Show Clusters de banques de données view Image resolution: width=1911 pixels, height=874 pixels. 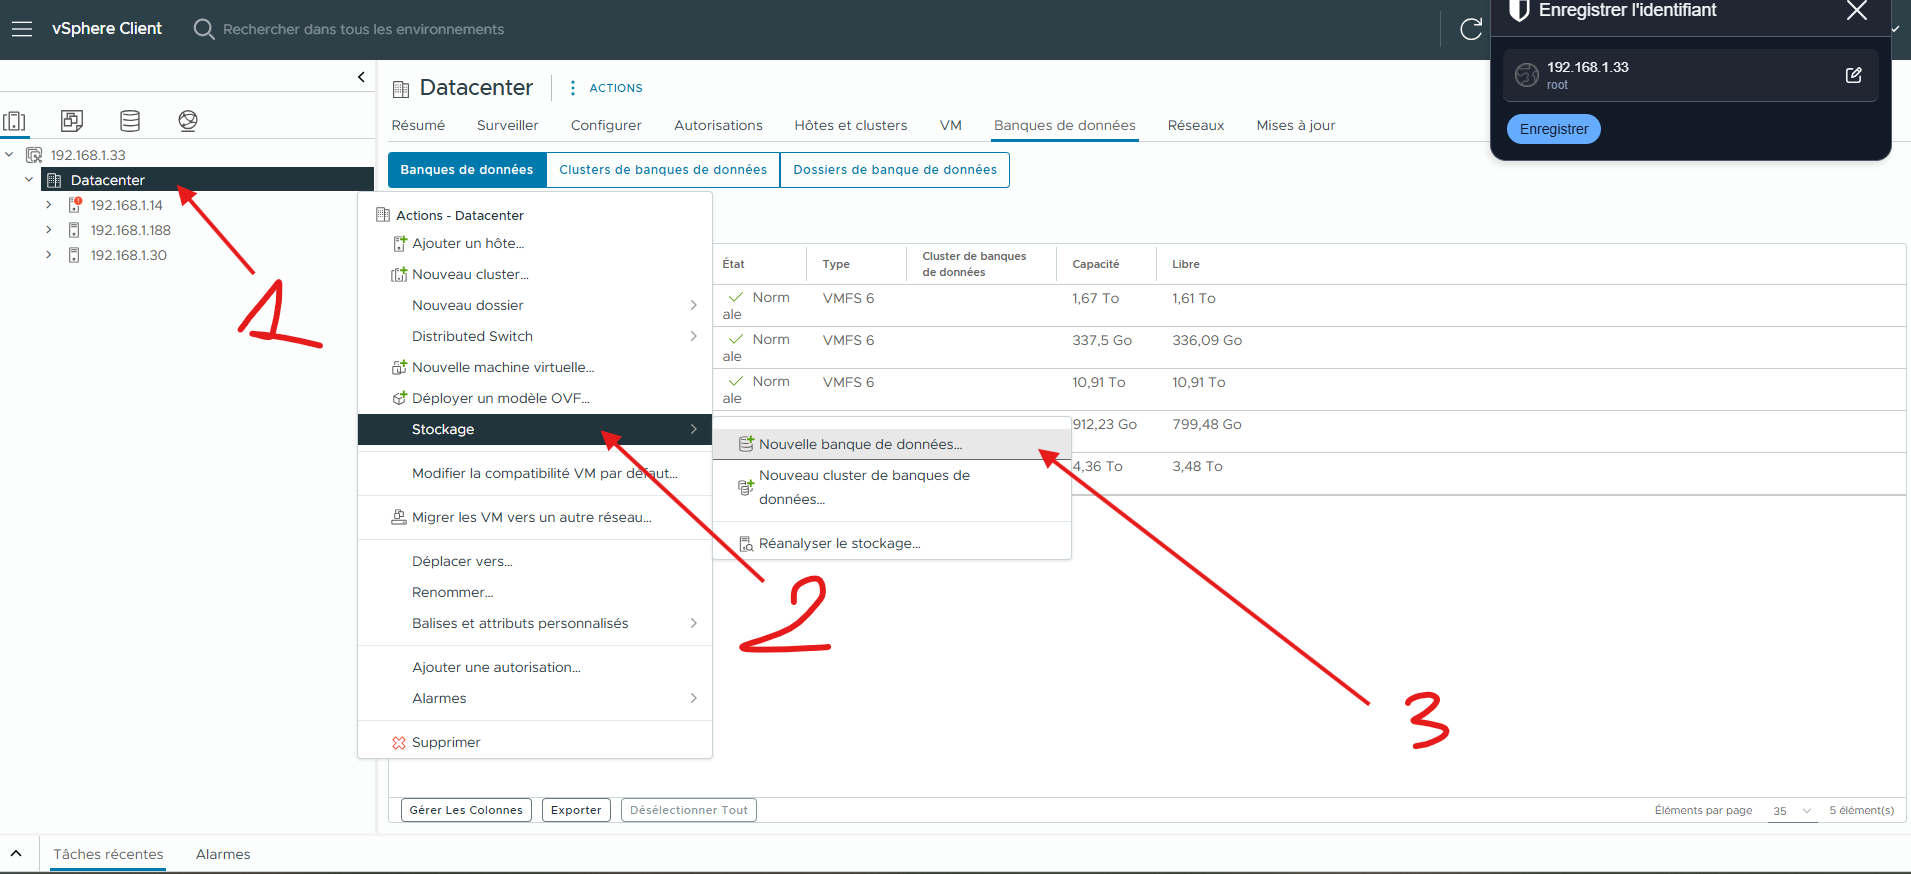(x=663, y=170)
